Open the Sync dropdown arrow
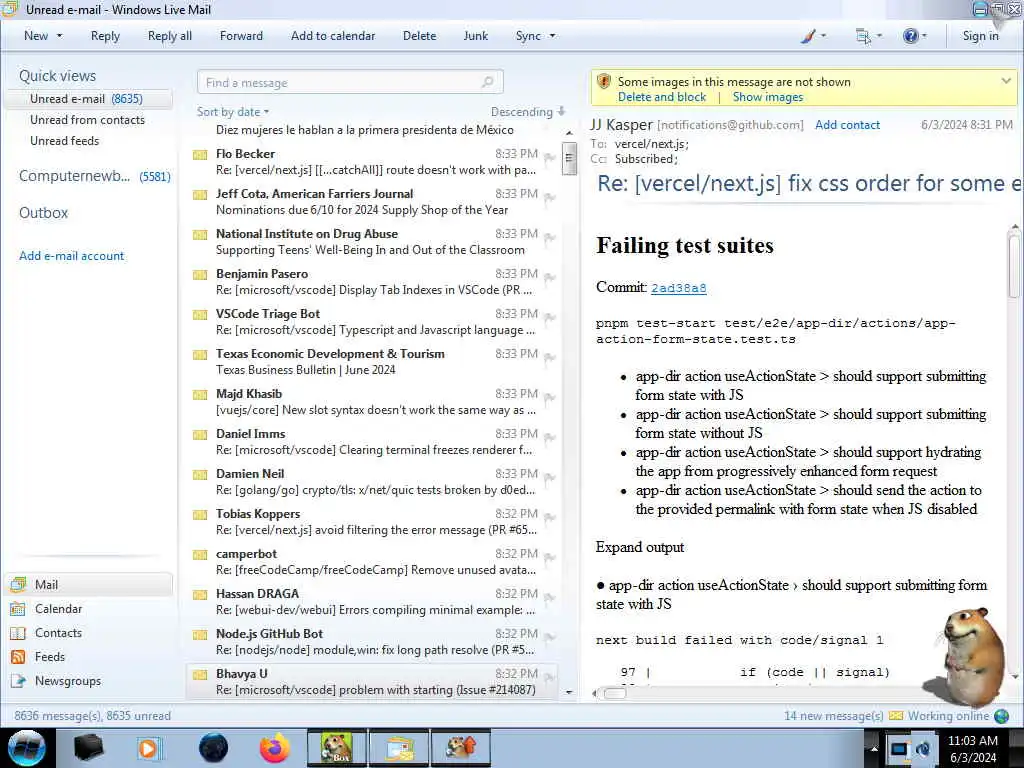This screenshot has width=1024, height=768. pos(552,36)
